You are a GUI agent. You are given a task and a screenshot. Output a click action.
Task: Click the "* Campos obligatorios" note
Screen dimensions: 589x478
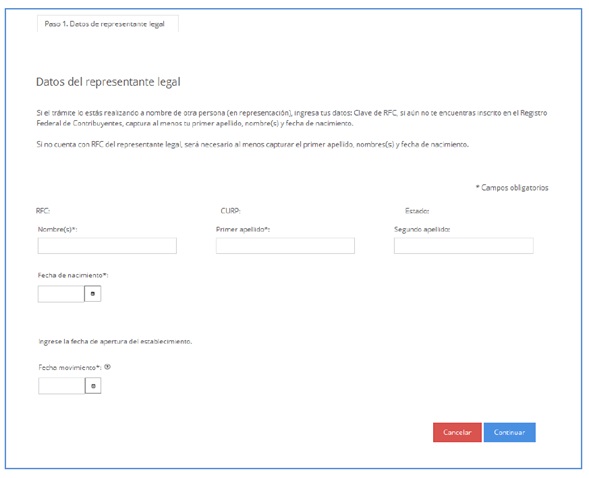pyautogui.click(x=512, y=187)
